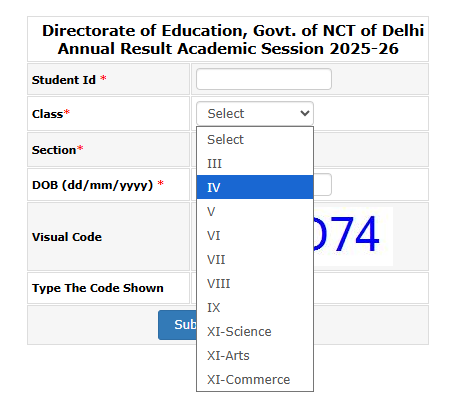Screen dimensions: 472x404
Task: Click the blue visual code captcha image
Action: click(353, 236)
